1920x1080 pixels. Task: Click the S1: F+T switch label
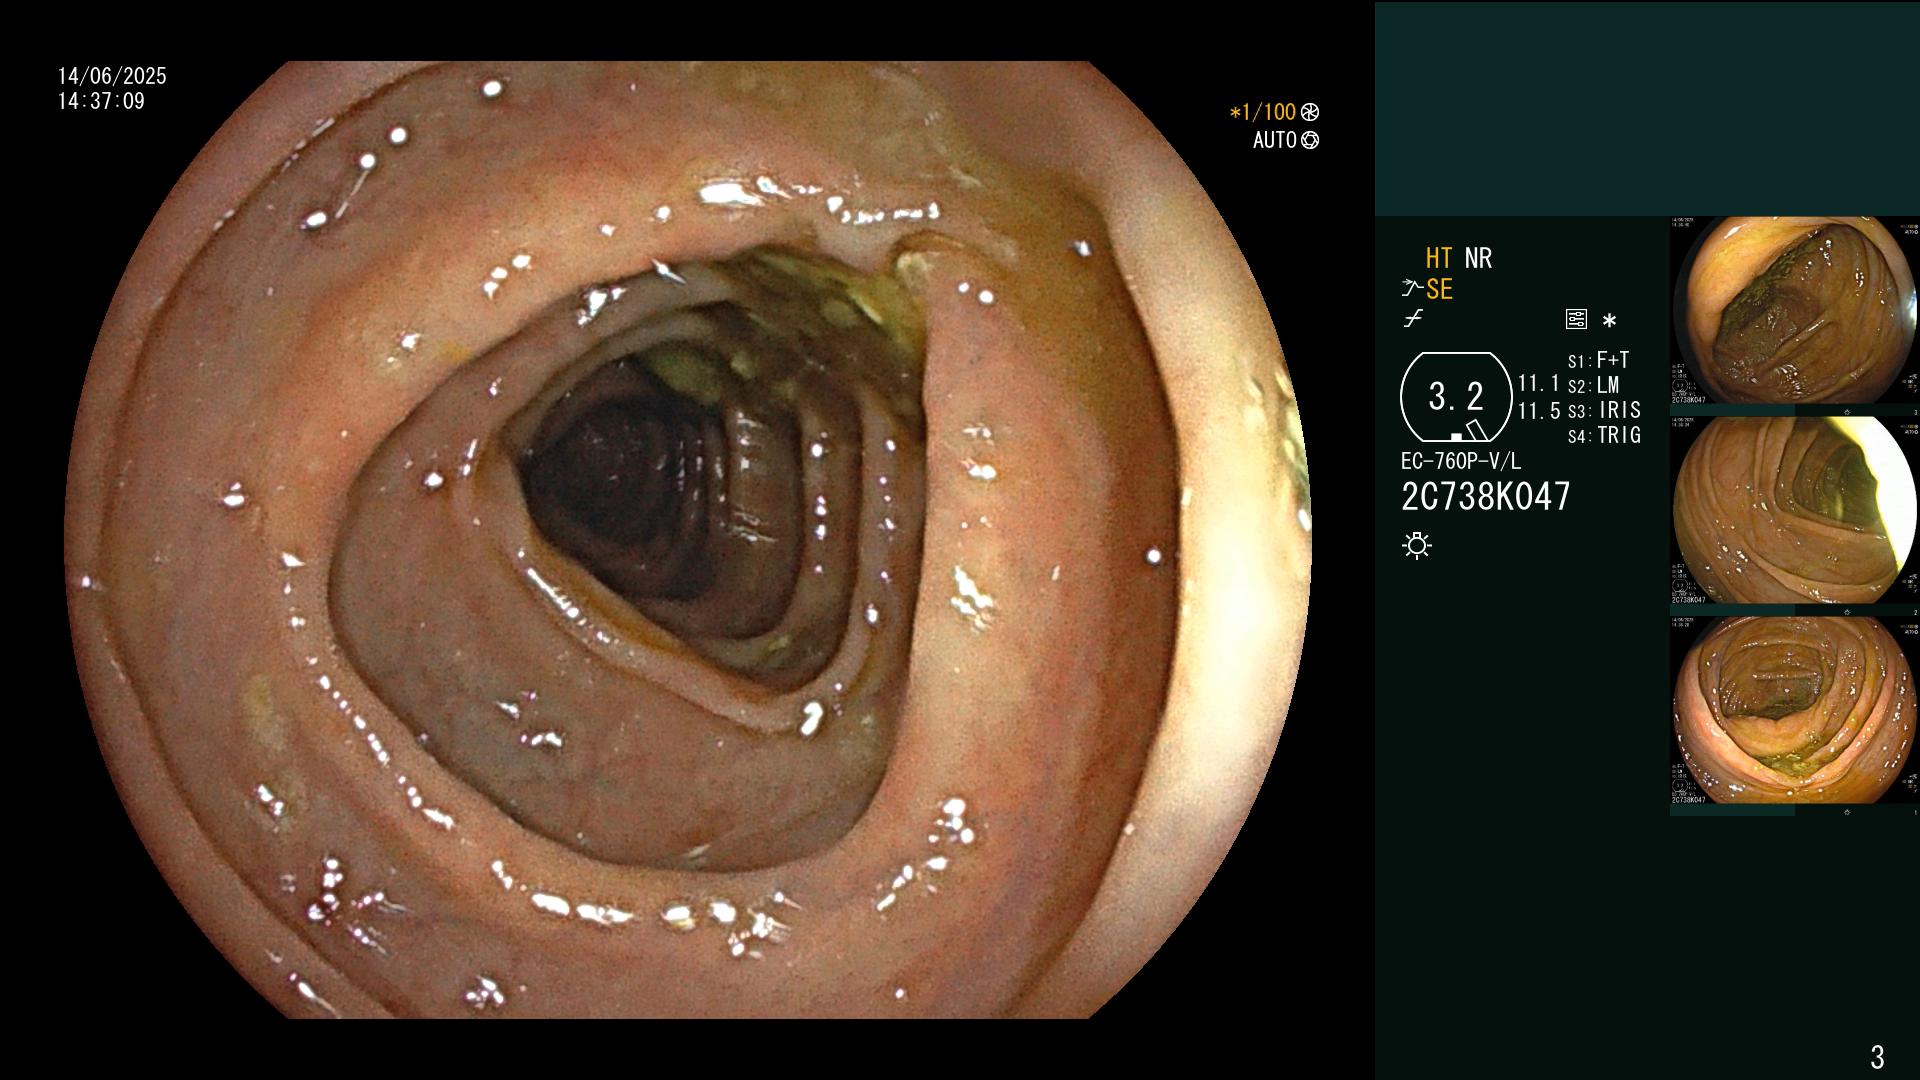tap(1599, 361)
